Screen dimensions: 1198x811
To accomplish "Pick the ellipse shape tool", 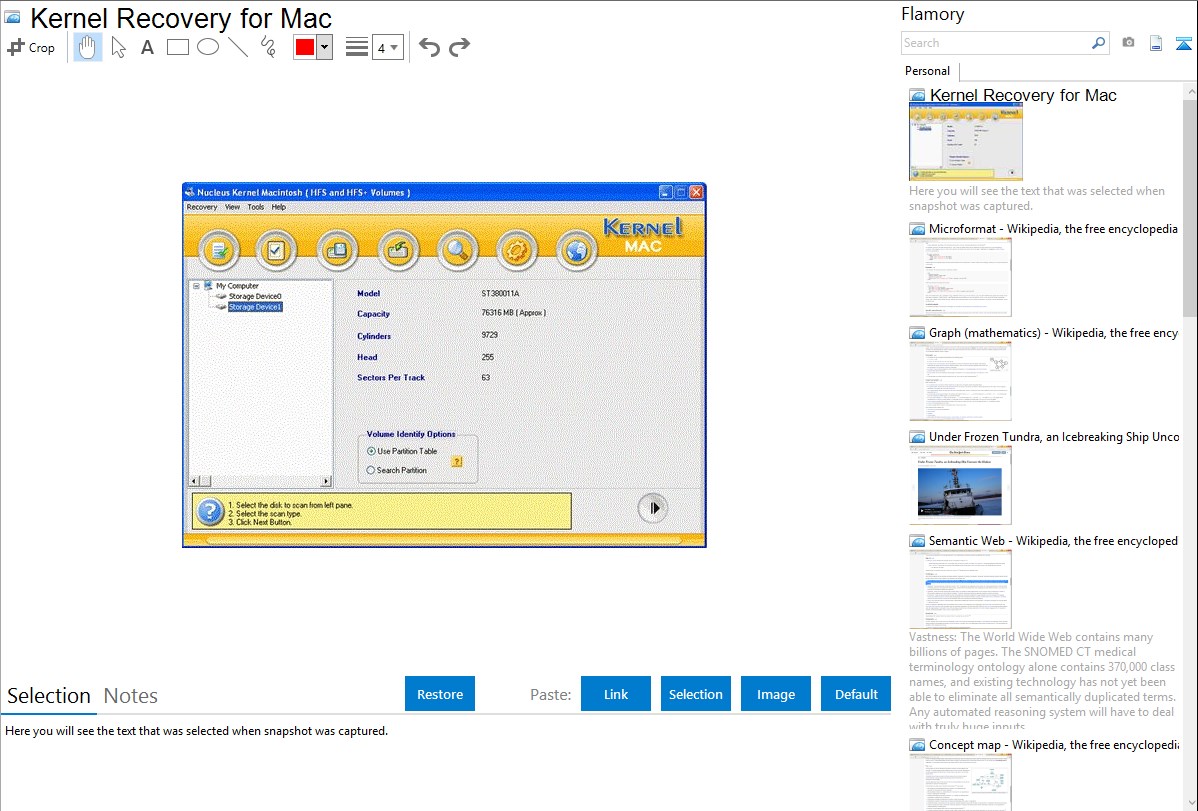I will 208,47.
